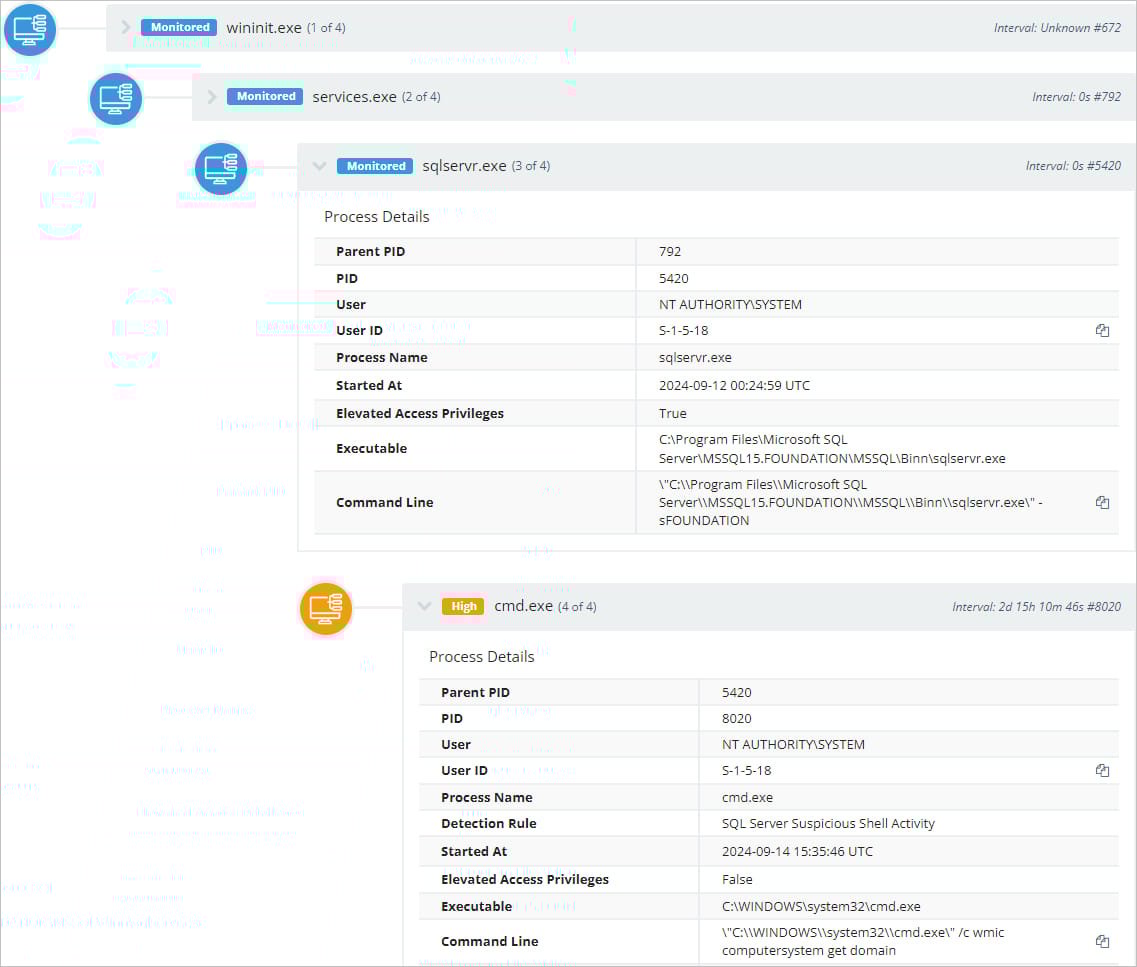The image size is (1137, 967).
Task: Click the cmd.exe Process Details heading
Action: pos(481,657)
